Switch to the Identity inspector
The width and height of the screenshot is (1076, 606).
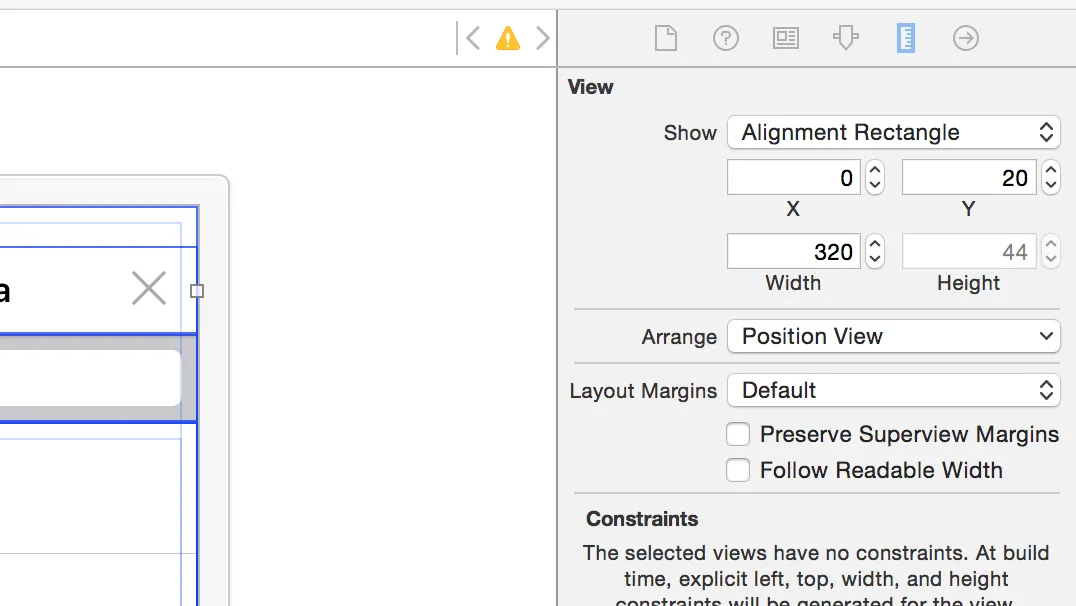[x=786, y=39]
